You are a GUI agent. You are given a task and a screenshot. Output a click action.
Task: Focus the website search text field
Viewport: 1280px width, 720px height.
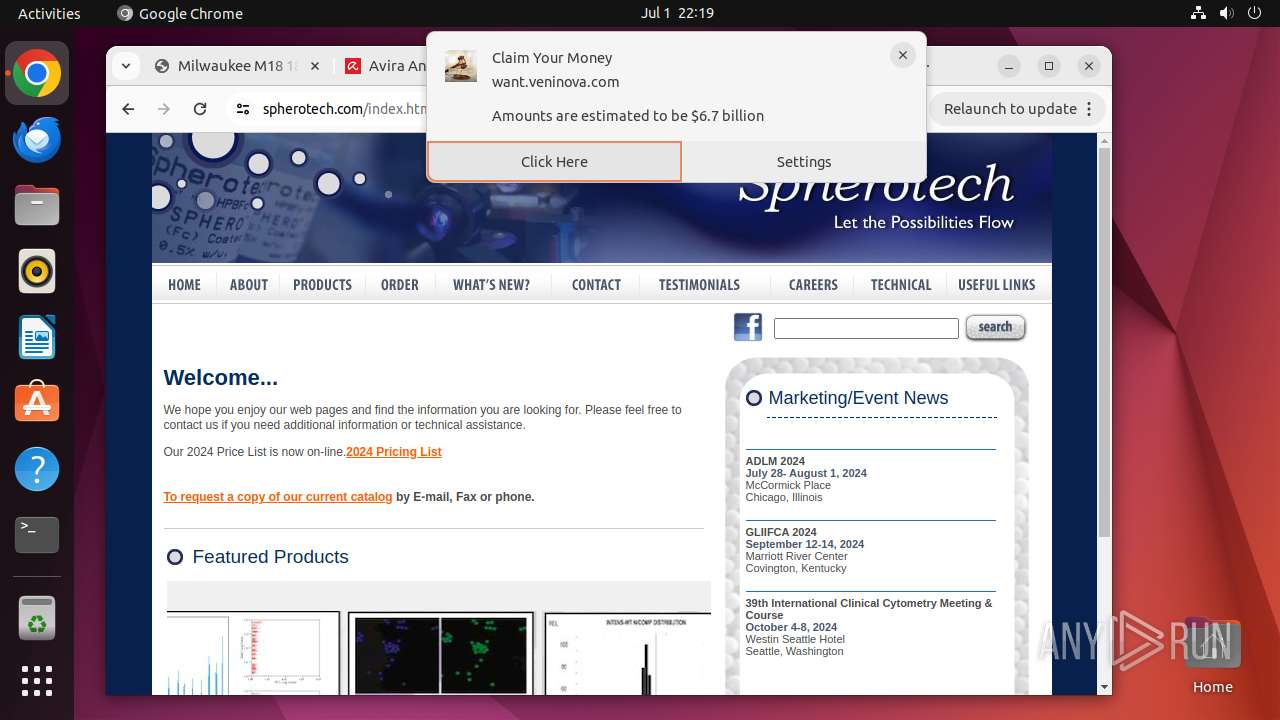click(866, 328)
